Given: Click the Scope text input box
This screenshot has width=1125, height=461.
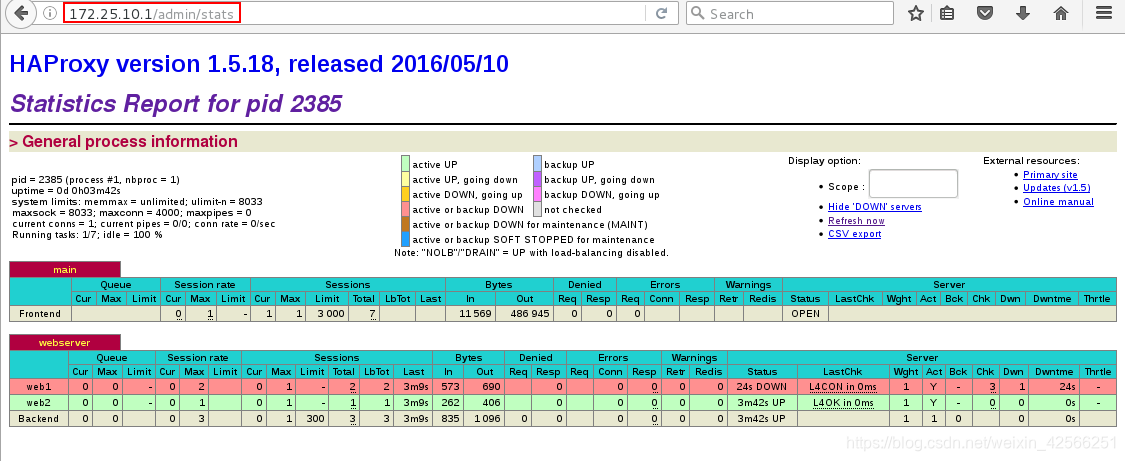Looking at the screenshot, I should click(x=913, y=184).
